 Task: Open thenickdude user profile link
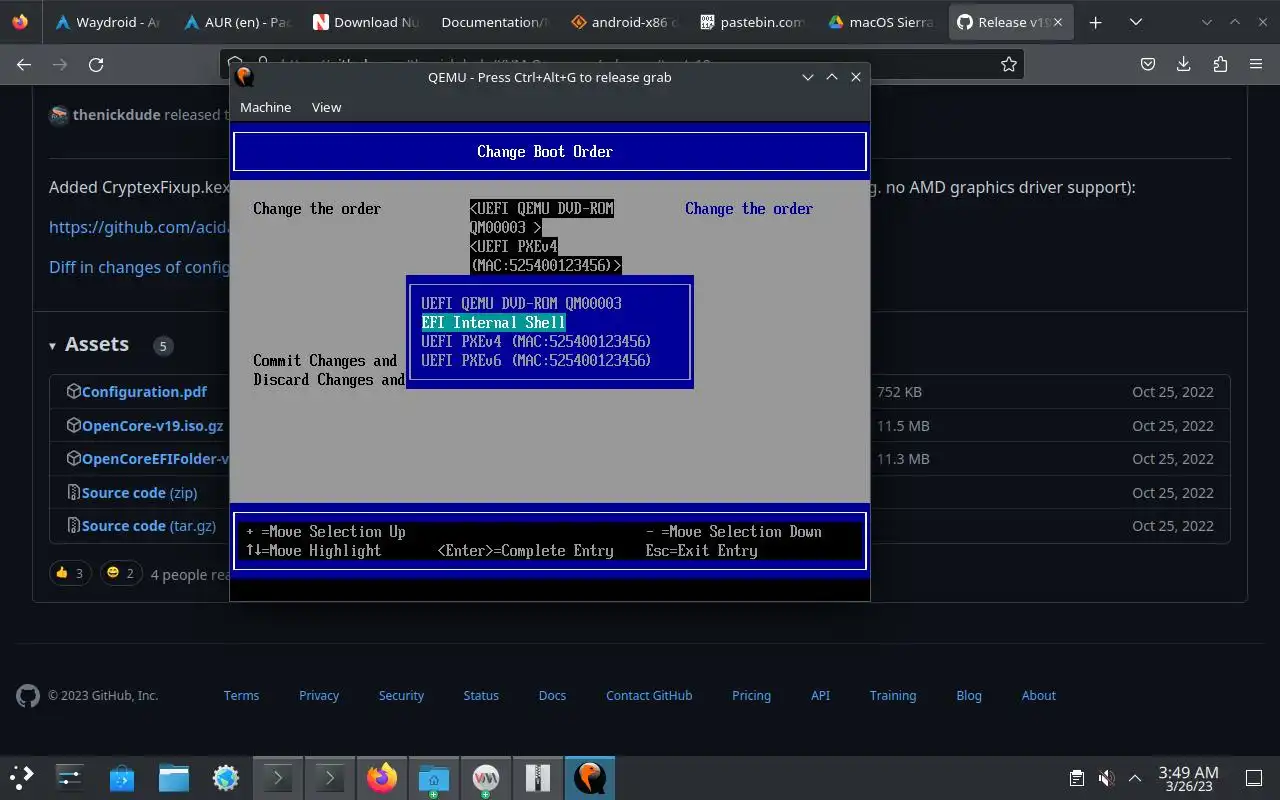pos(116,114)
